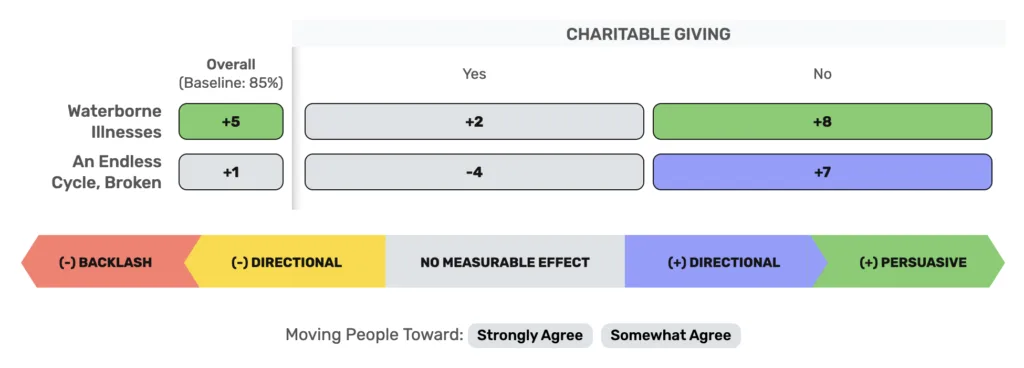Image resolution: width=1024 pixels, height=368 pixels.
Task: Select Waterborne Illnesses Yes +2 cell
Action: (x=474, y=121)
